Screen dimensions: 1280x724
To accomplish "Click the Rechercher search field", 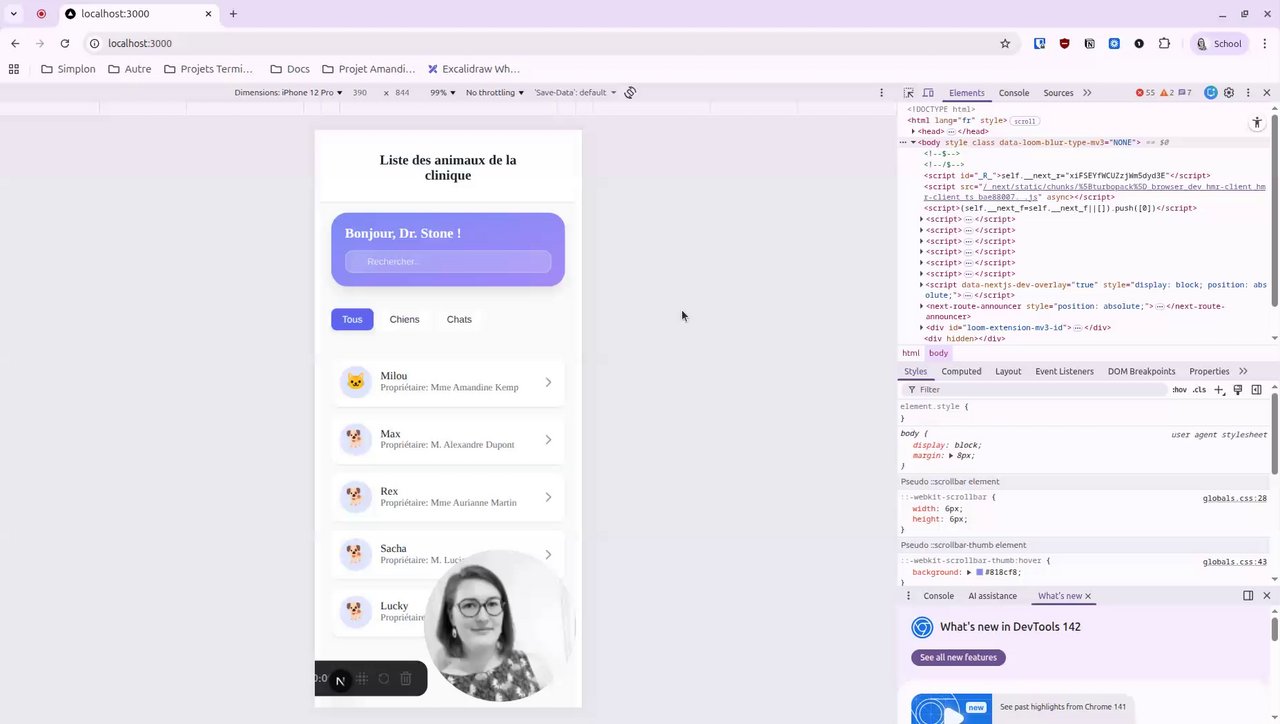I will click(x=448, y=261).
